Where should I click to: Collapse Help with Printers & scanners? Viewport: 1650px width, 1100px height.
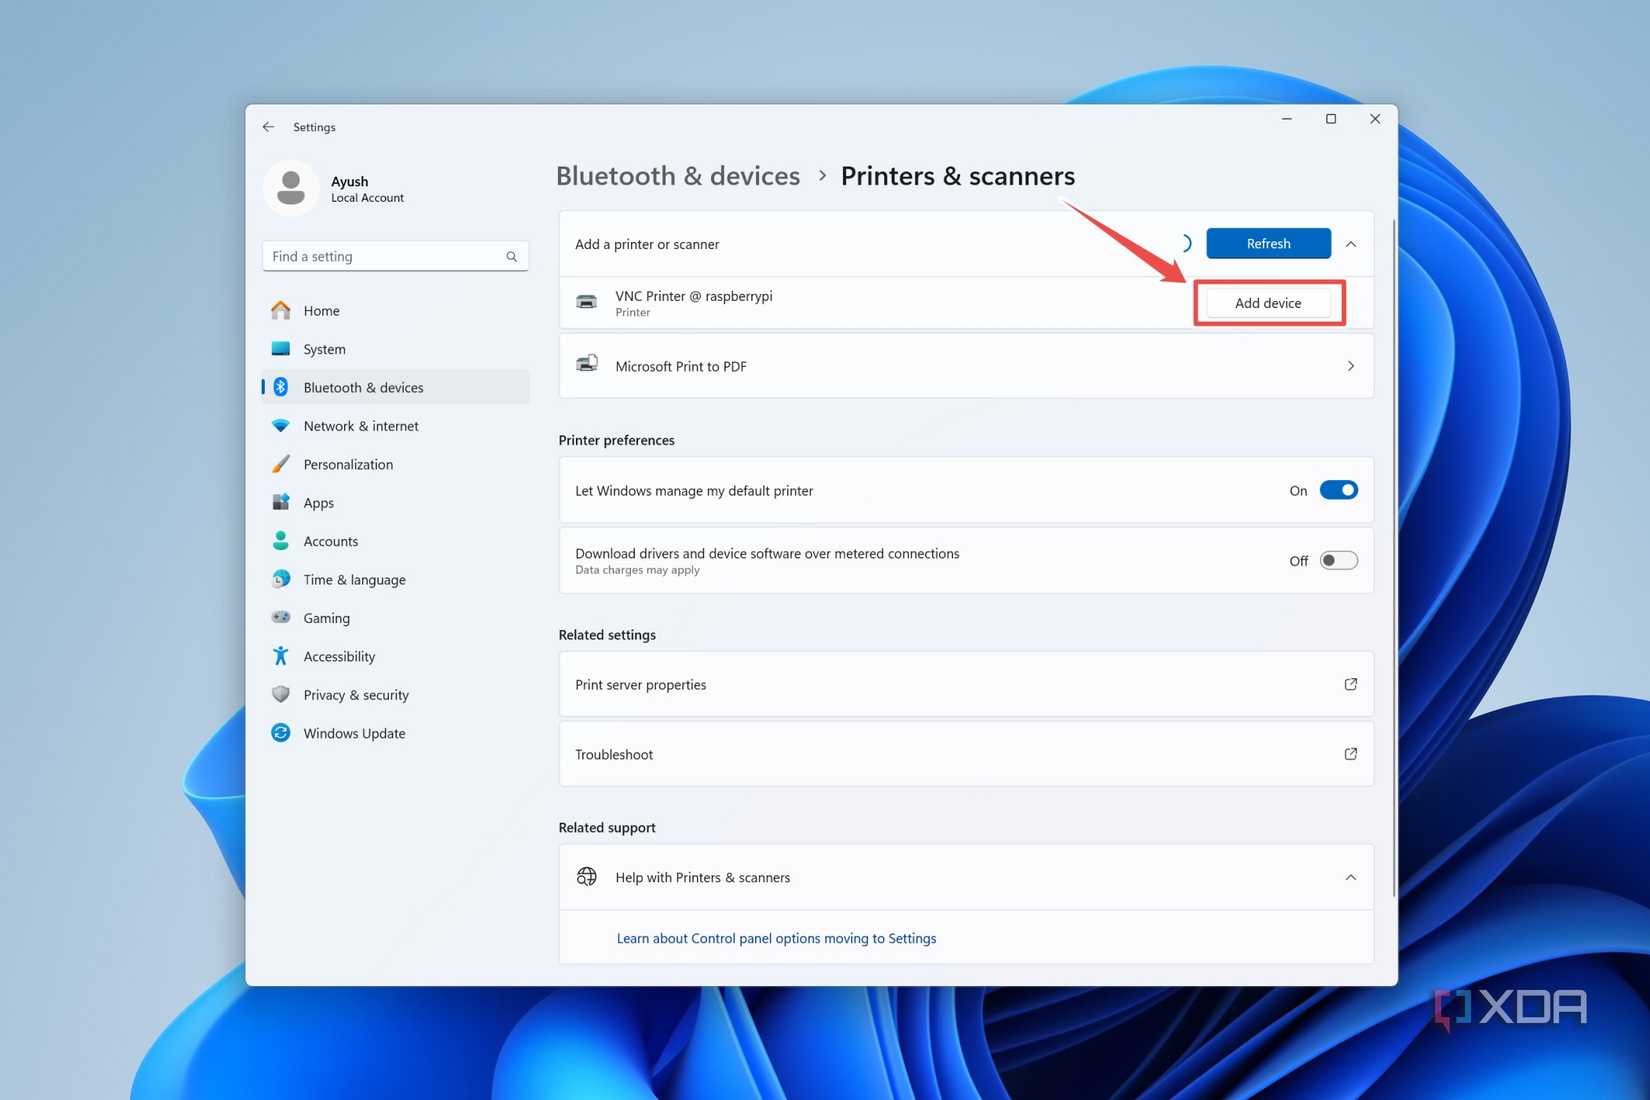coord(1351,877)
